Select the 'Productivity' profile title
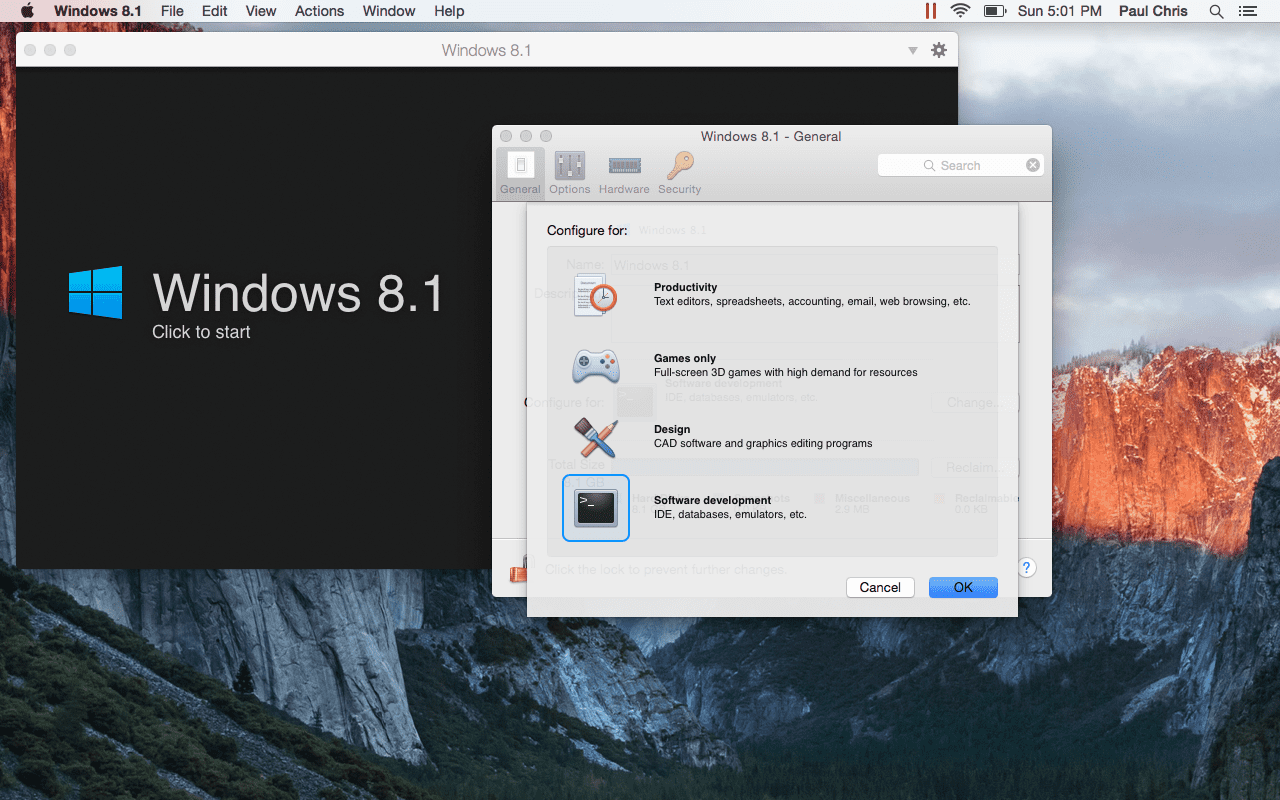 click(x=685, y=287)
